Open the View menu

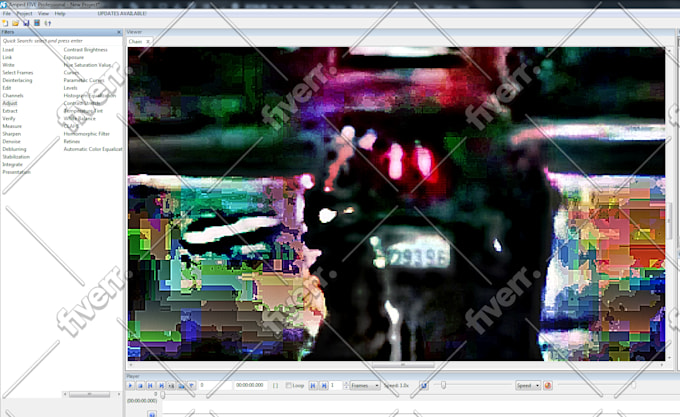coord(43,13)
